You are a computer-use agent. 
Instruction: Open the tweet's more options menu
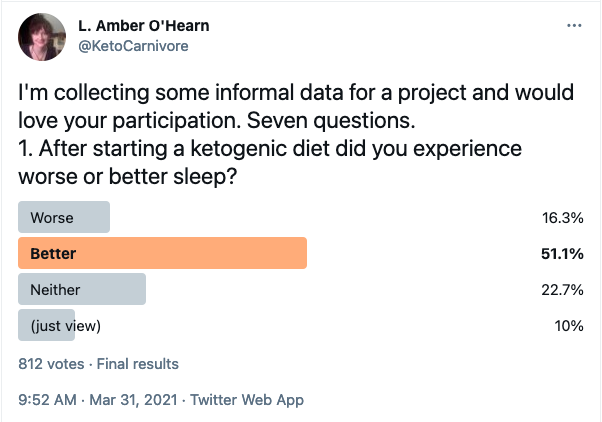(573, 25)
